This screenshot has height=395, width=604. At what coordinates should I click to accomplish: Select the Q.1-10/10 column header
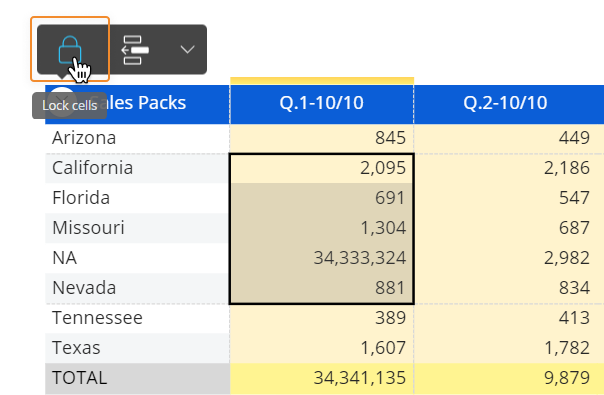[322, 103]
